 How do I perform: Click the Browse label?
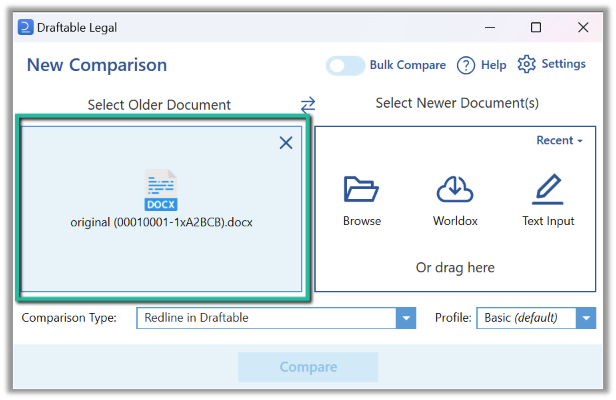tap(362, 221)
